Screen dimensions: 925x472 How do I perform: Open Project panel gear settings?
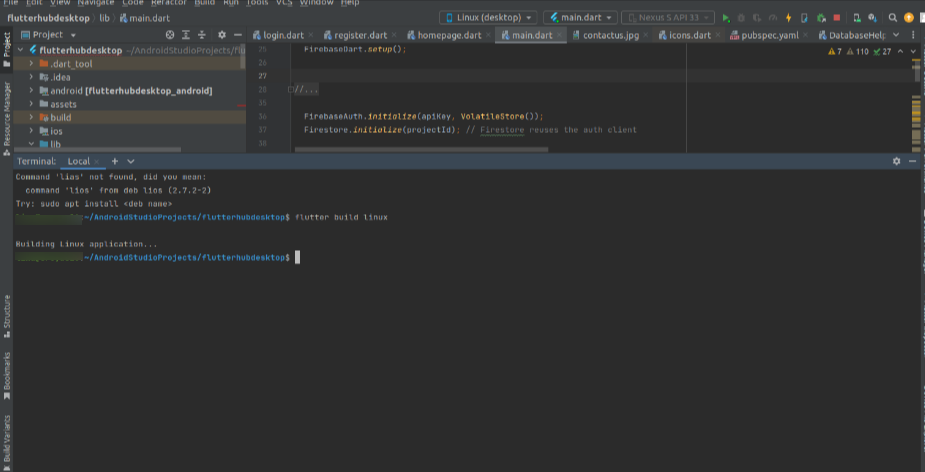click(221, 35)
